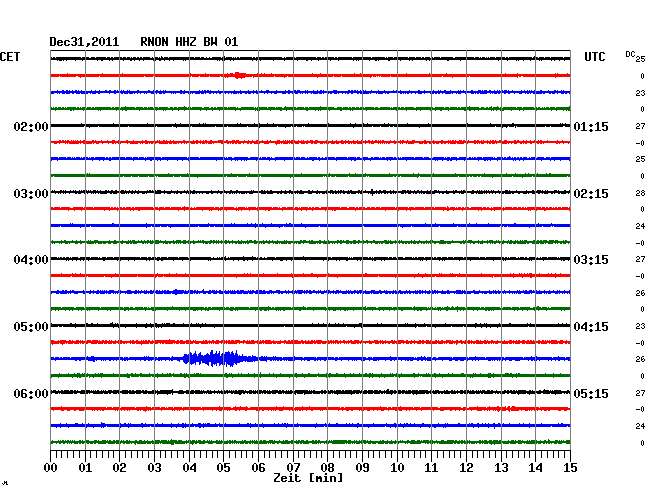Click minute 11 on the time axis
The image size is (650, 494).
pos(432,468)
